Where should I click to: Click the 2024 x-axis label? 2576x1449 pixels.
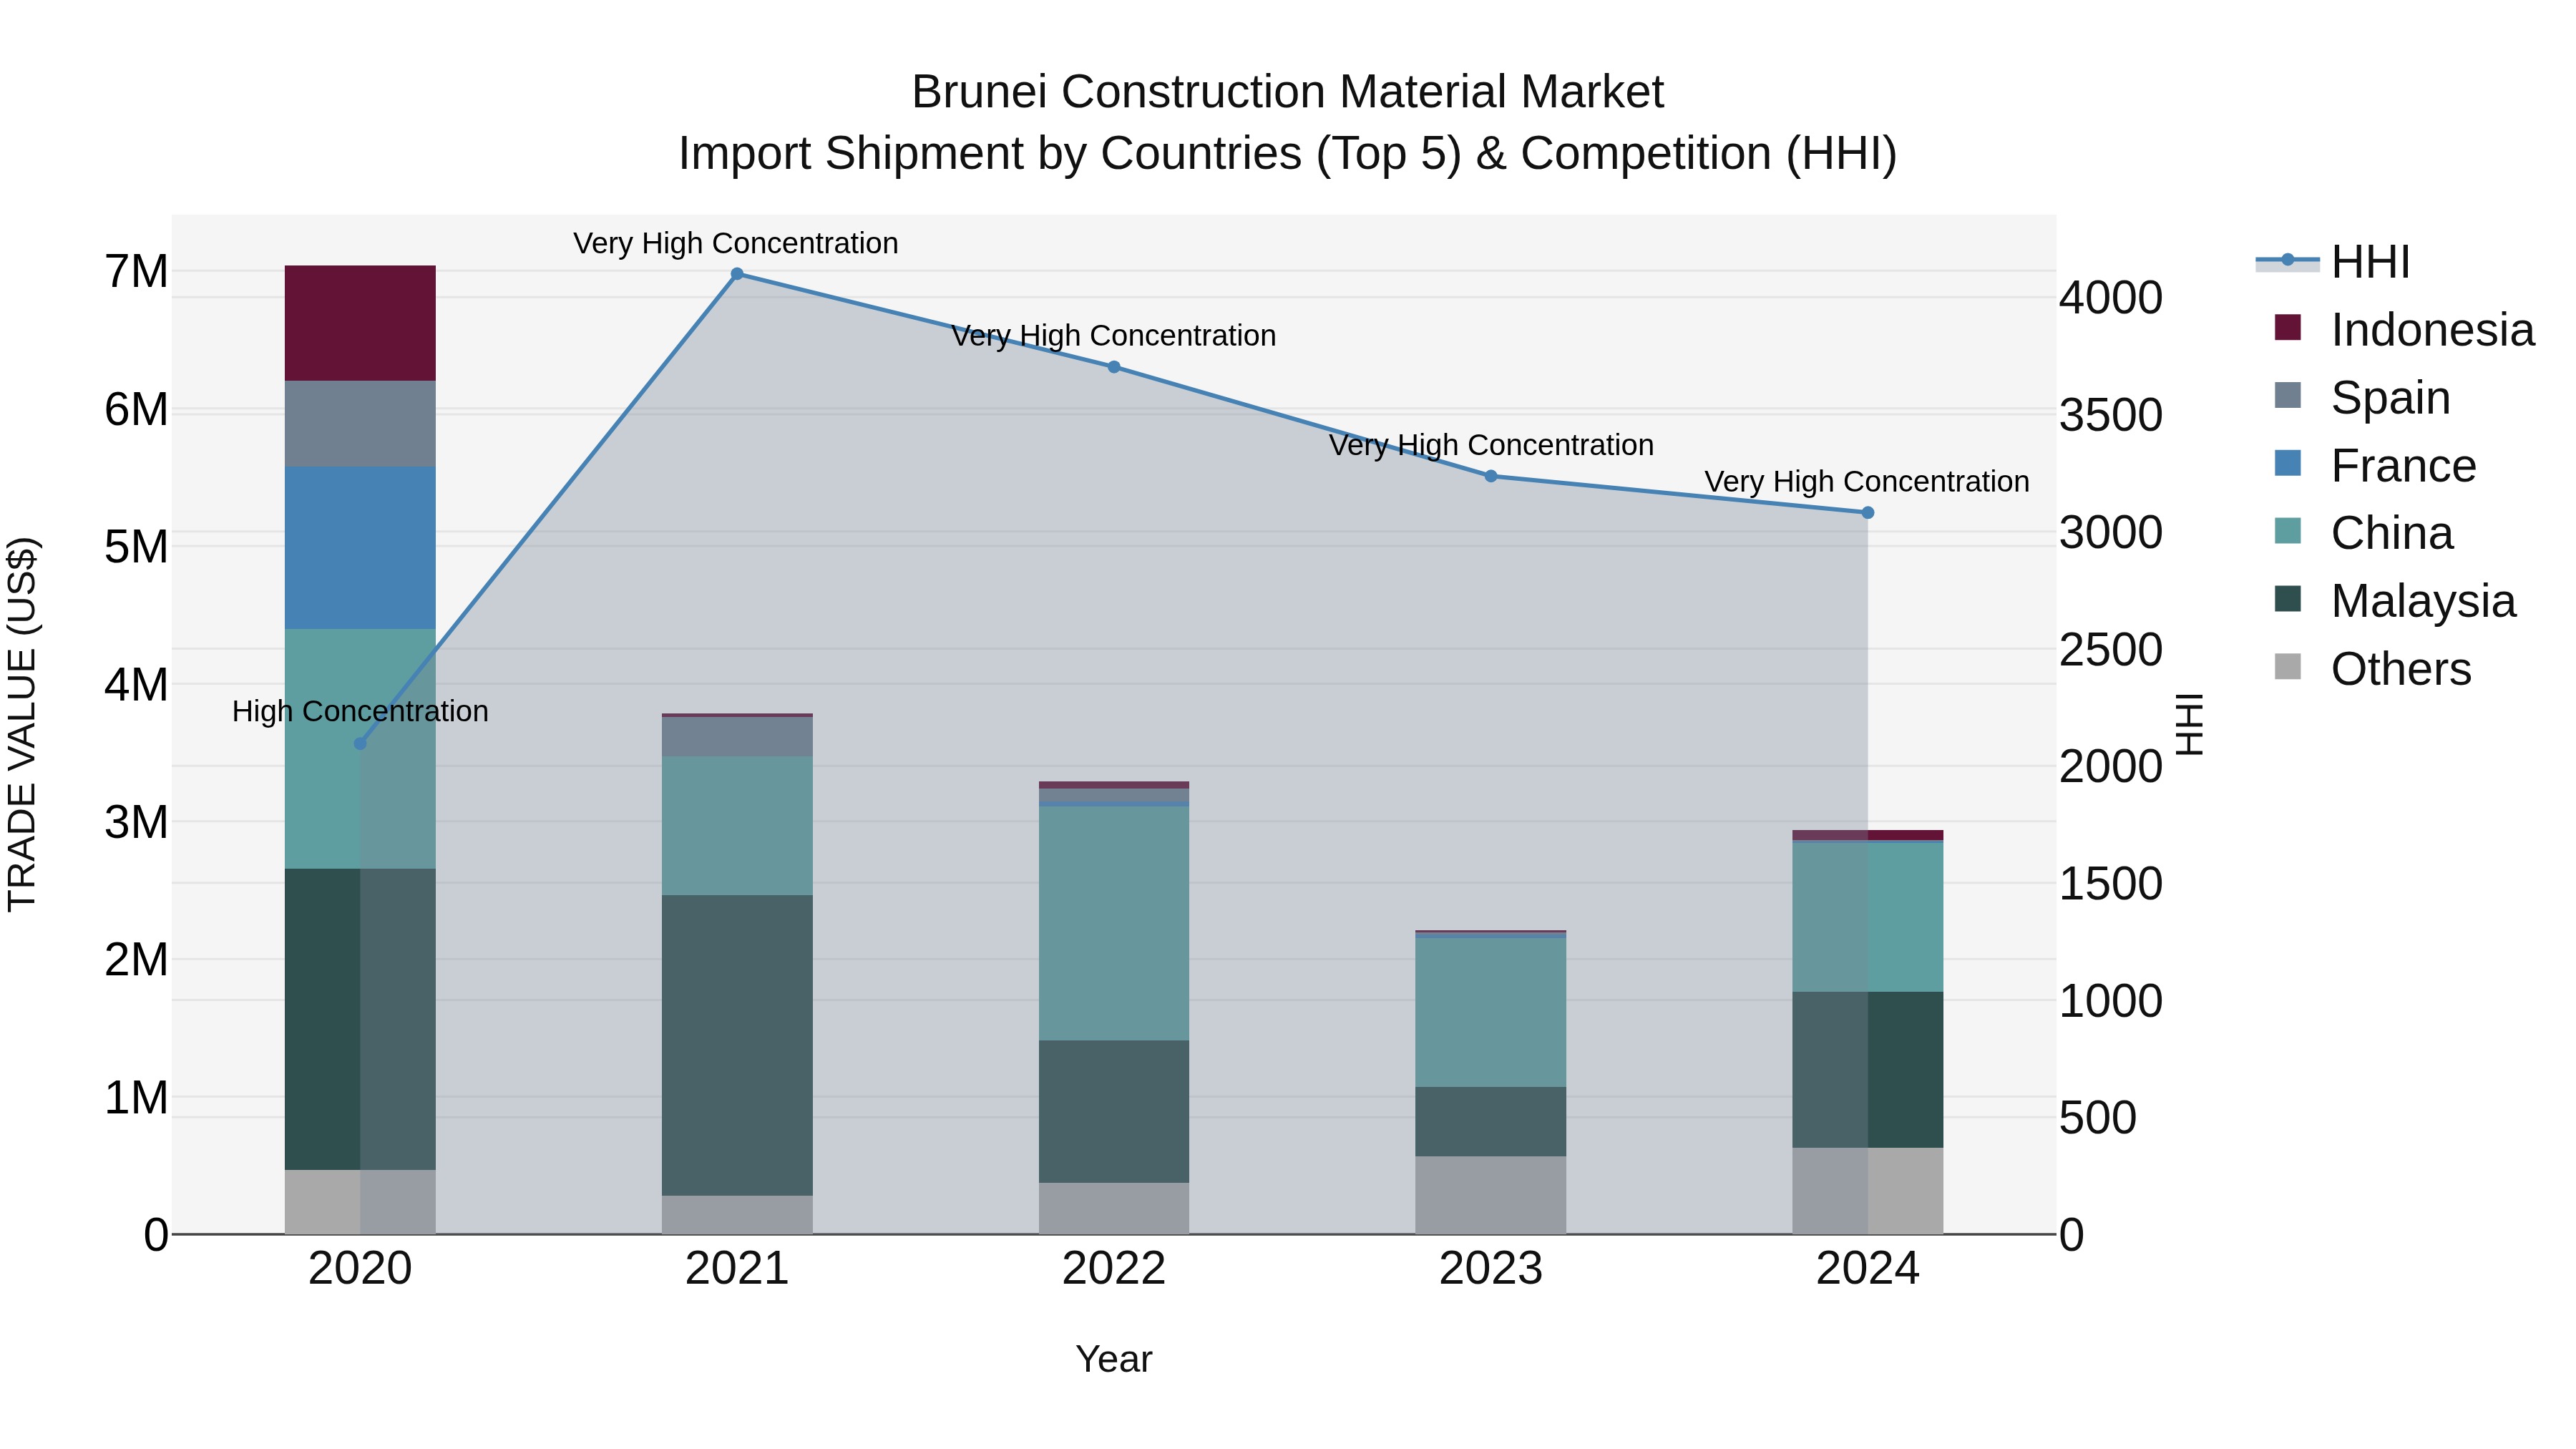1867,1269
